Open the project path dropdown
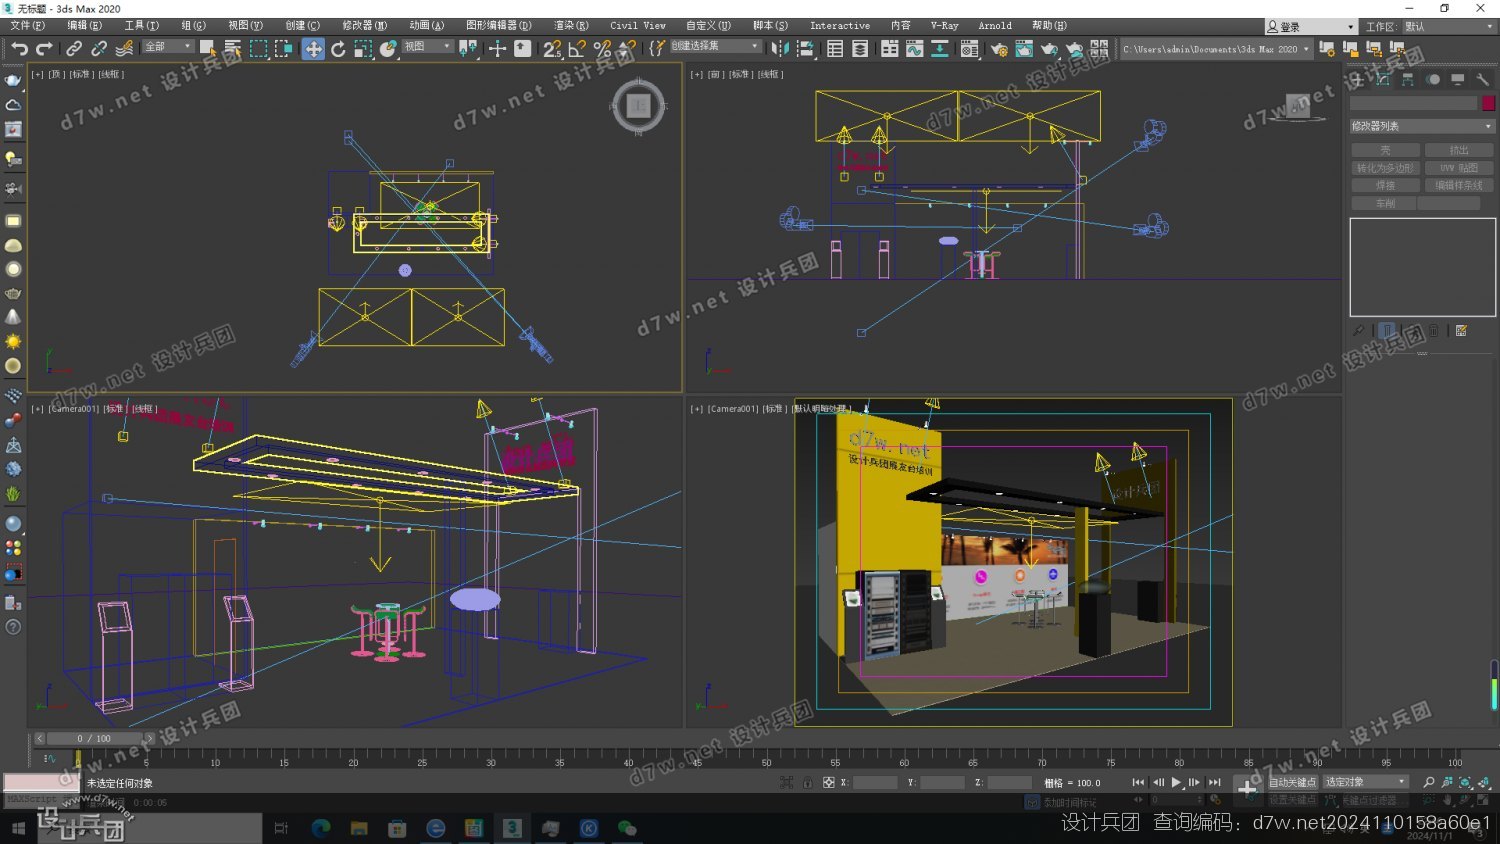 click(x=1215, y=48)
